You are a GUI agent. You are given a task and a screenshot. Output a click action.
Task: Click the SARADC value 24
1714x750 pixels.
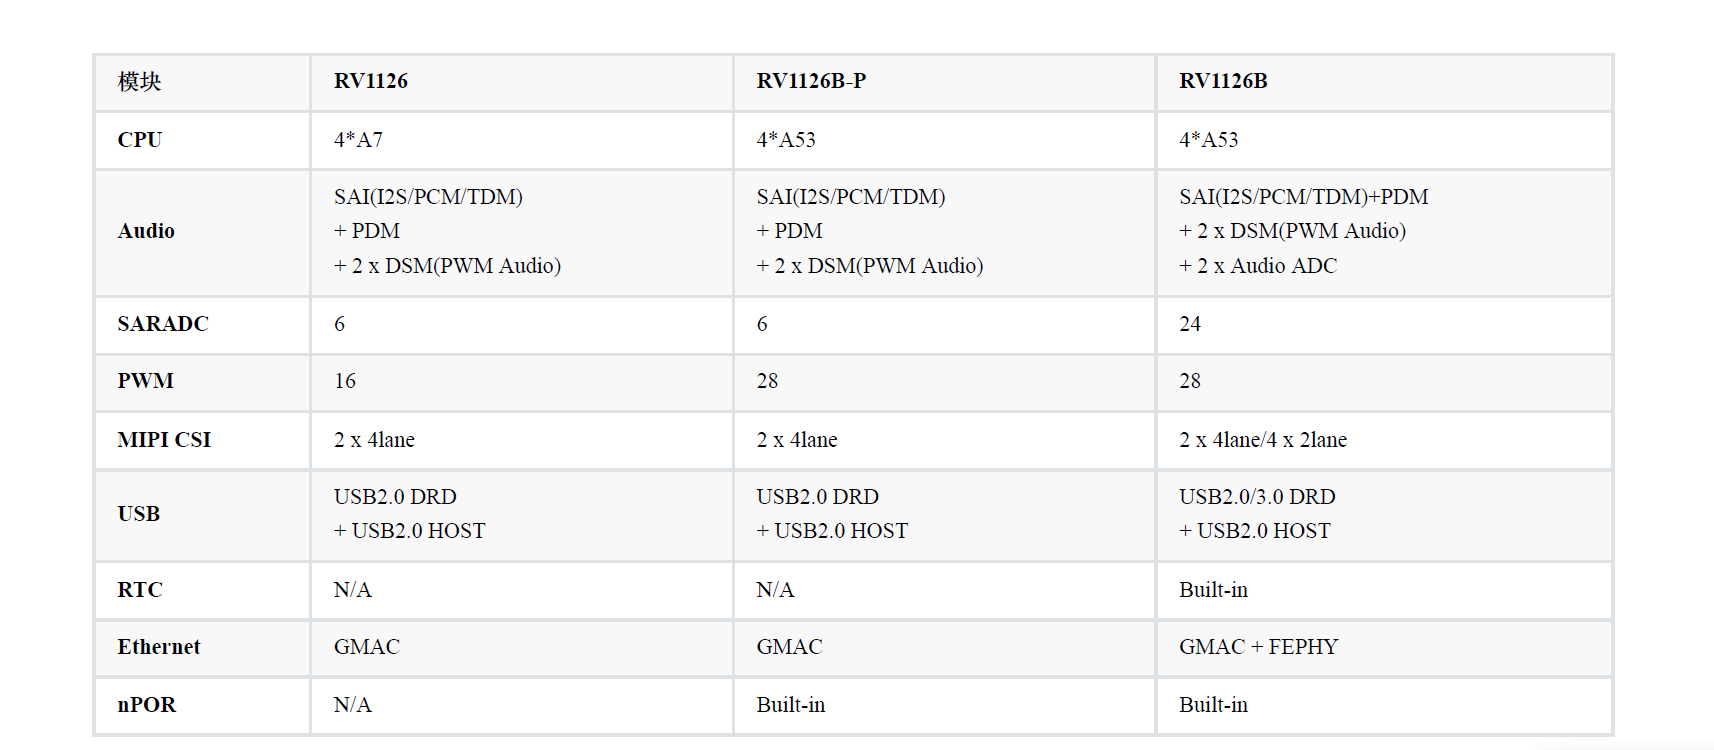coord(1190,324)
